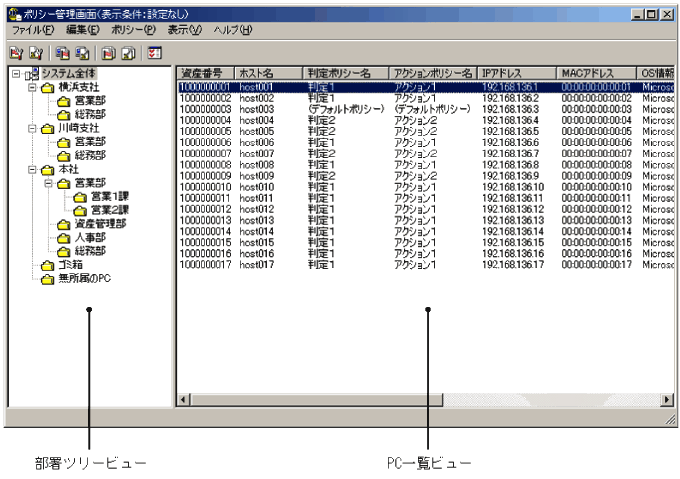Image resolution: width=680 pixels, height=479 pixels.
Task: Click the stacked pages hammer toolbar icon
Action: [128, 53]
